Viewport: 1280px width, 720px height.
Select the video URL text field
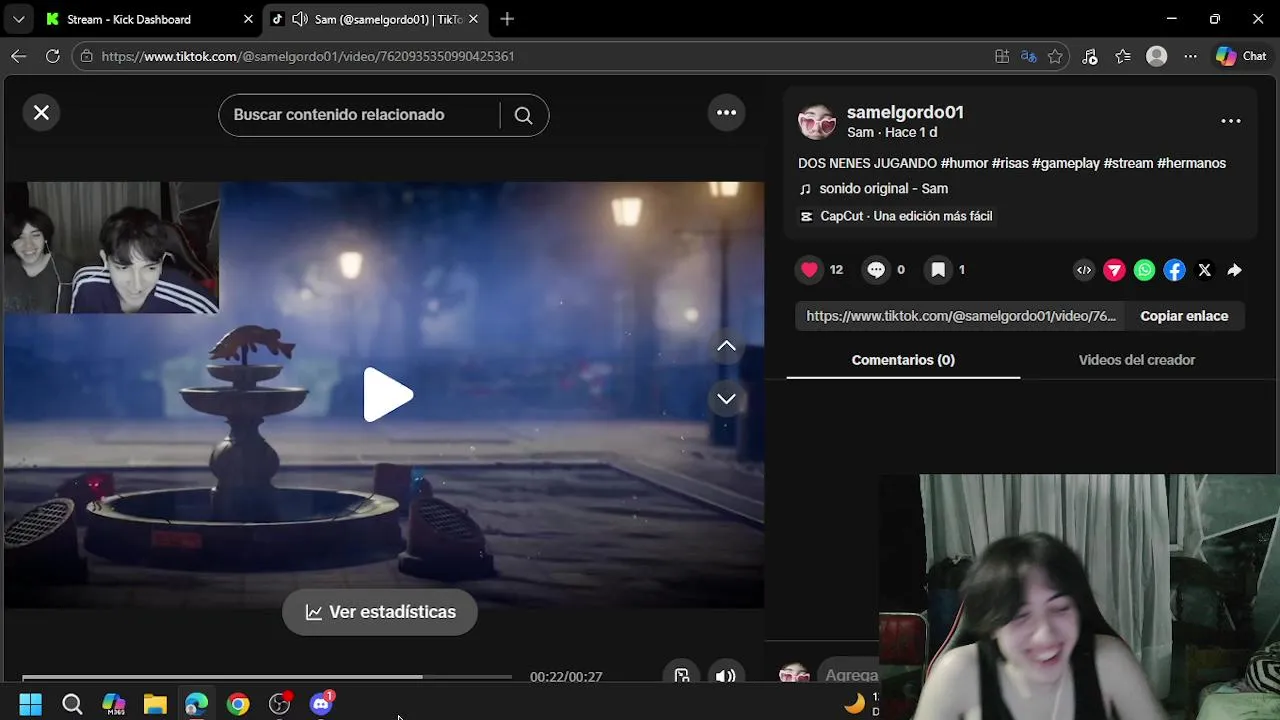(x=961, y=316)
